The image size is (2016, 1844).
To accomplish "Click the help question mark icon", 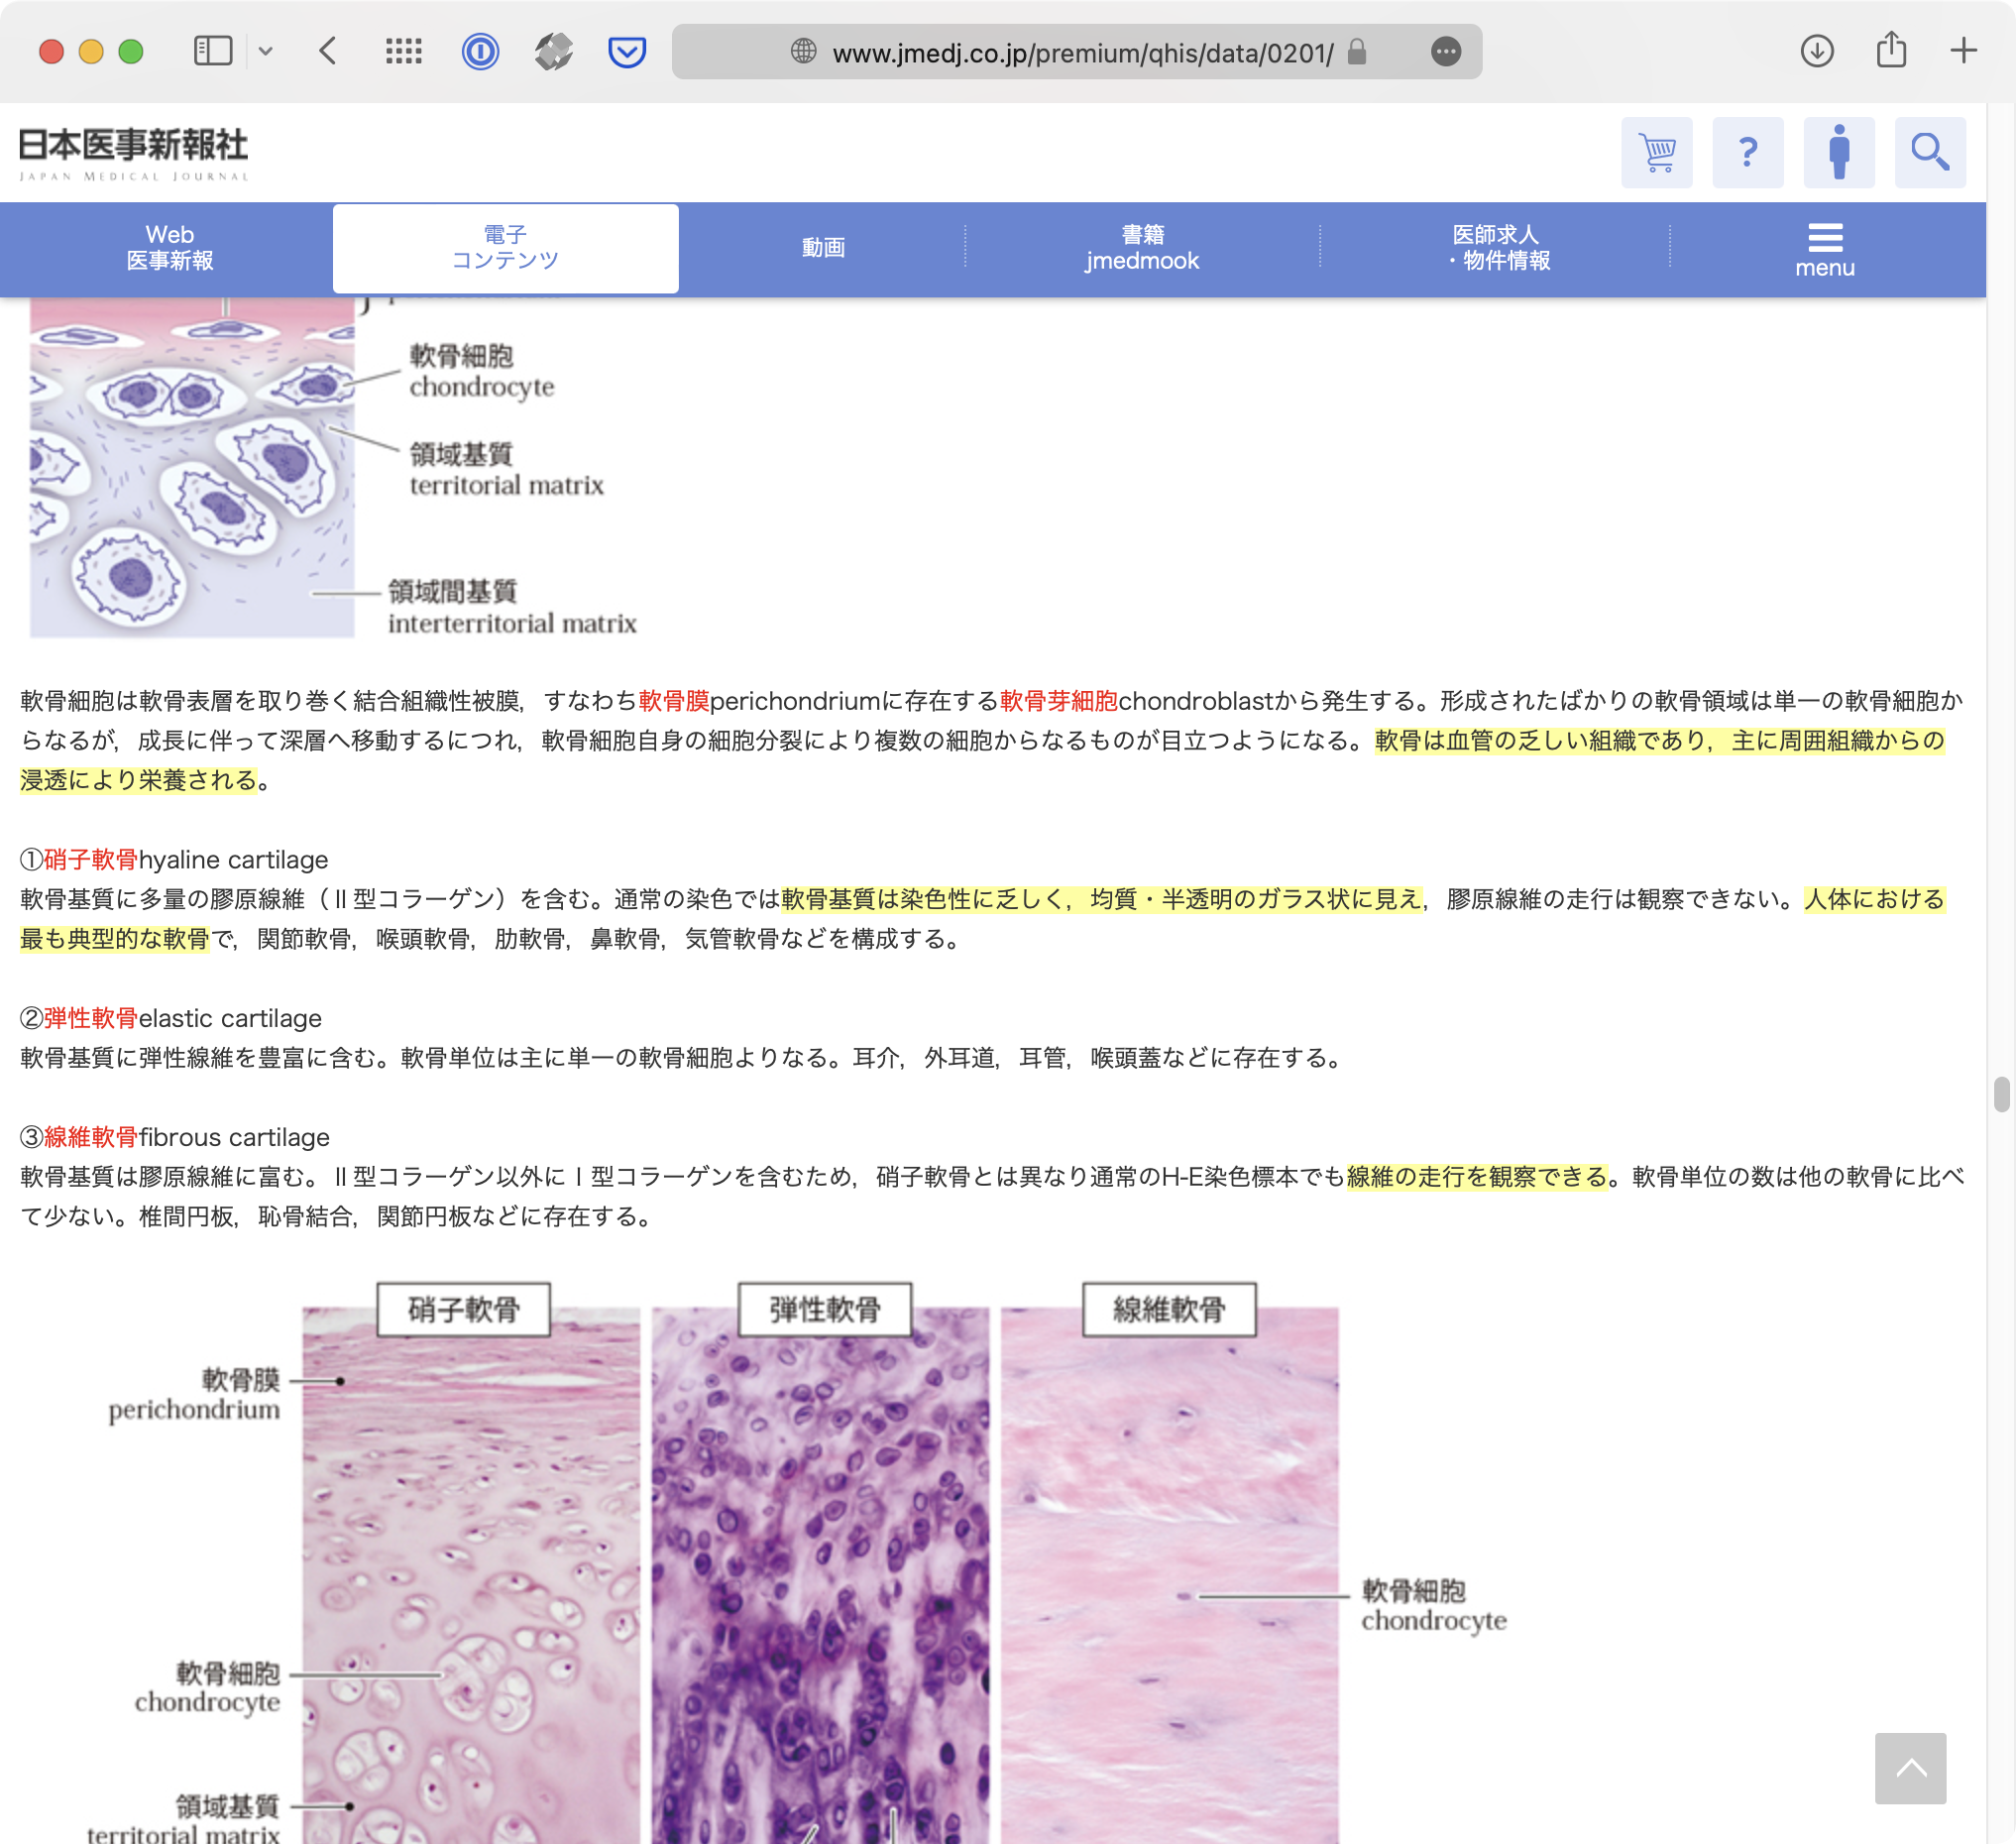I will click(1747, 152).
